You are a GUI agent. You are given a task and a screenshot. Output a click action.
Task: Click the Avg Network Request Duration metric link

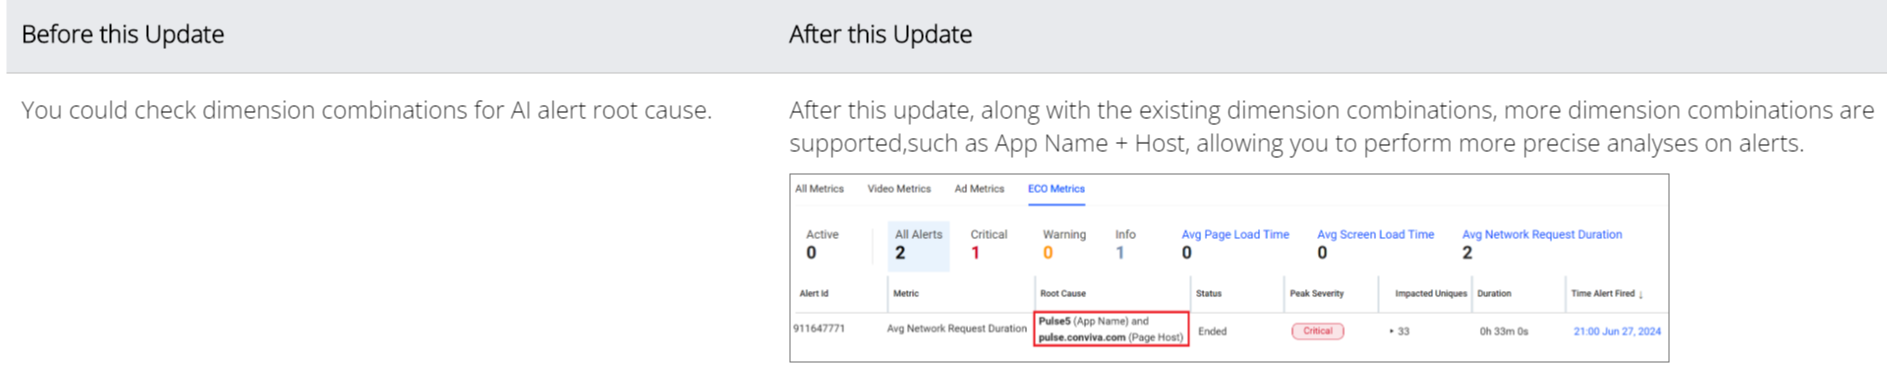[1542, 235]
